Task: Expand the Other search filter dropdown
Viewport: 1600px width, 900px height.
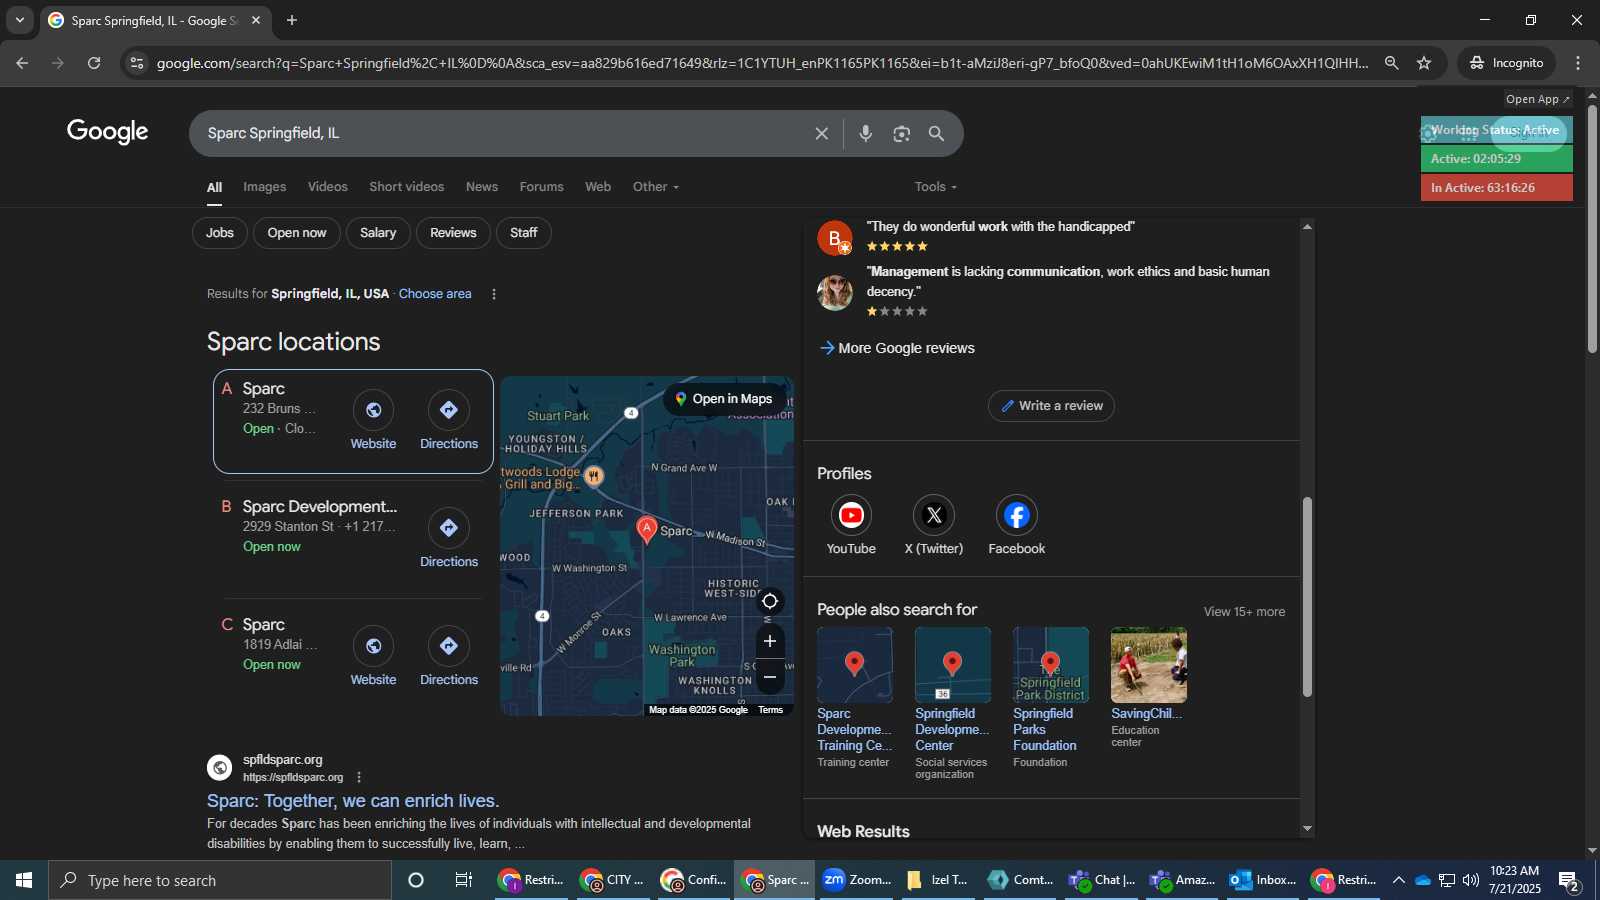Action: (656, 187)
